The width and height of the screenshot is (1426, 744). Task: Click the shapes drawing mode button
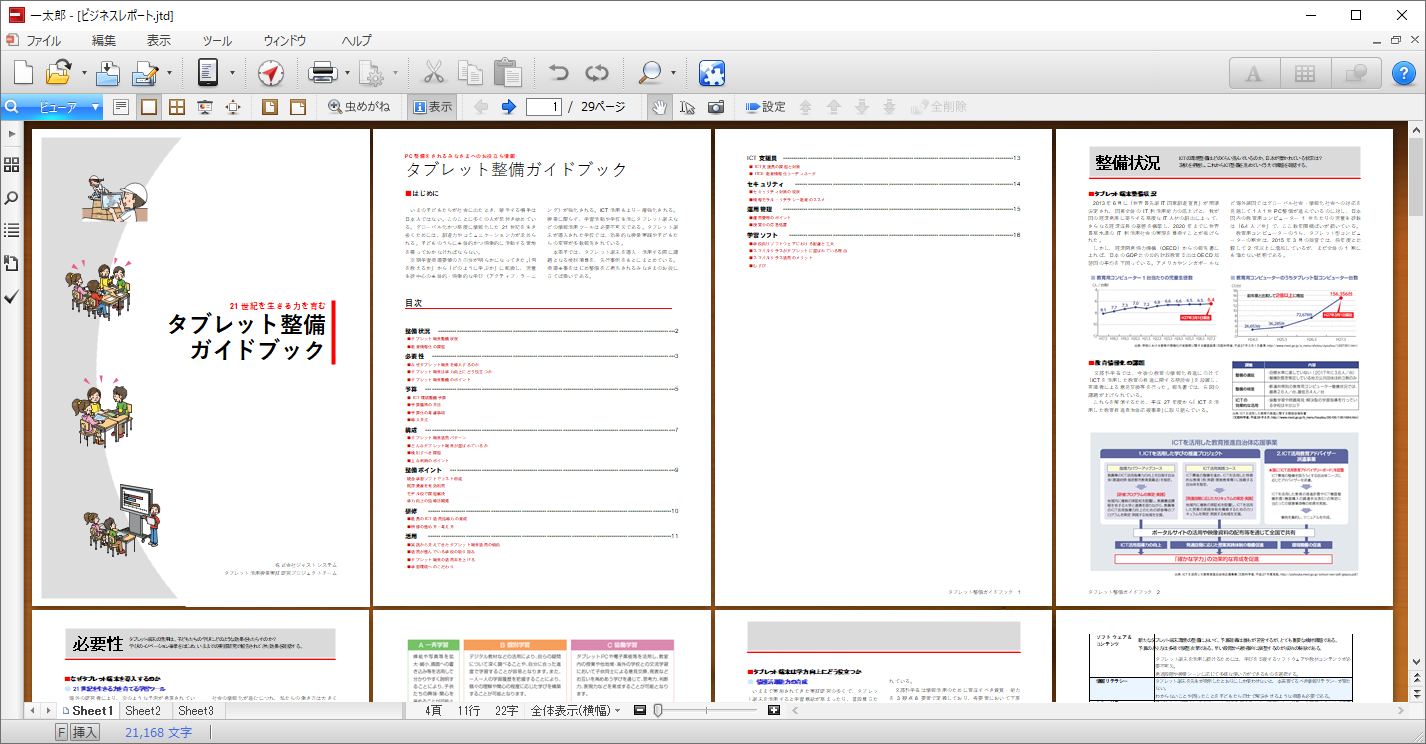pyautogui.click(x=1355, y=73)
